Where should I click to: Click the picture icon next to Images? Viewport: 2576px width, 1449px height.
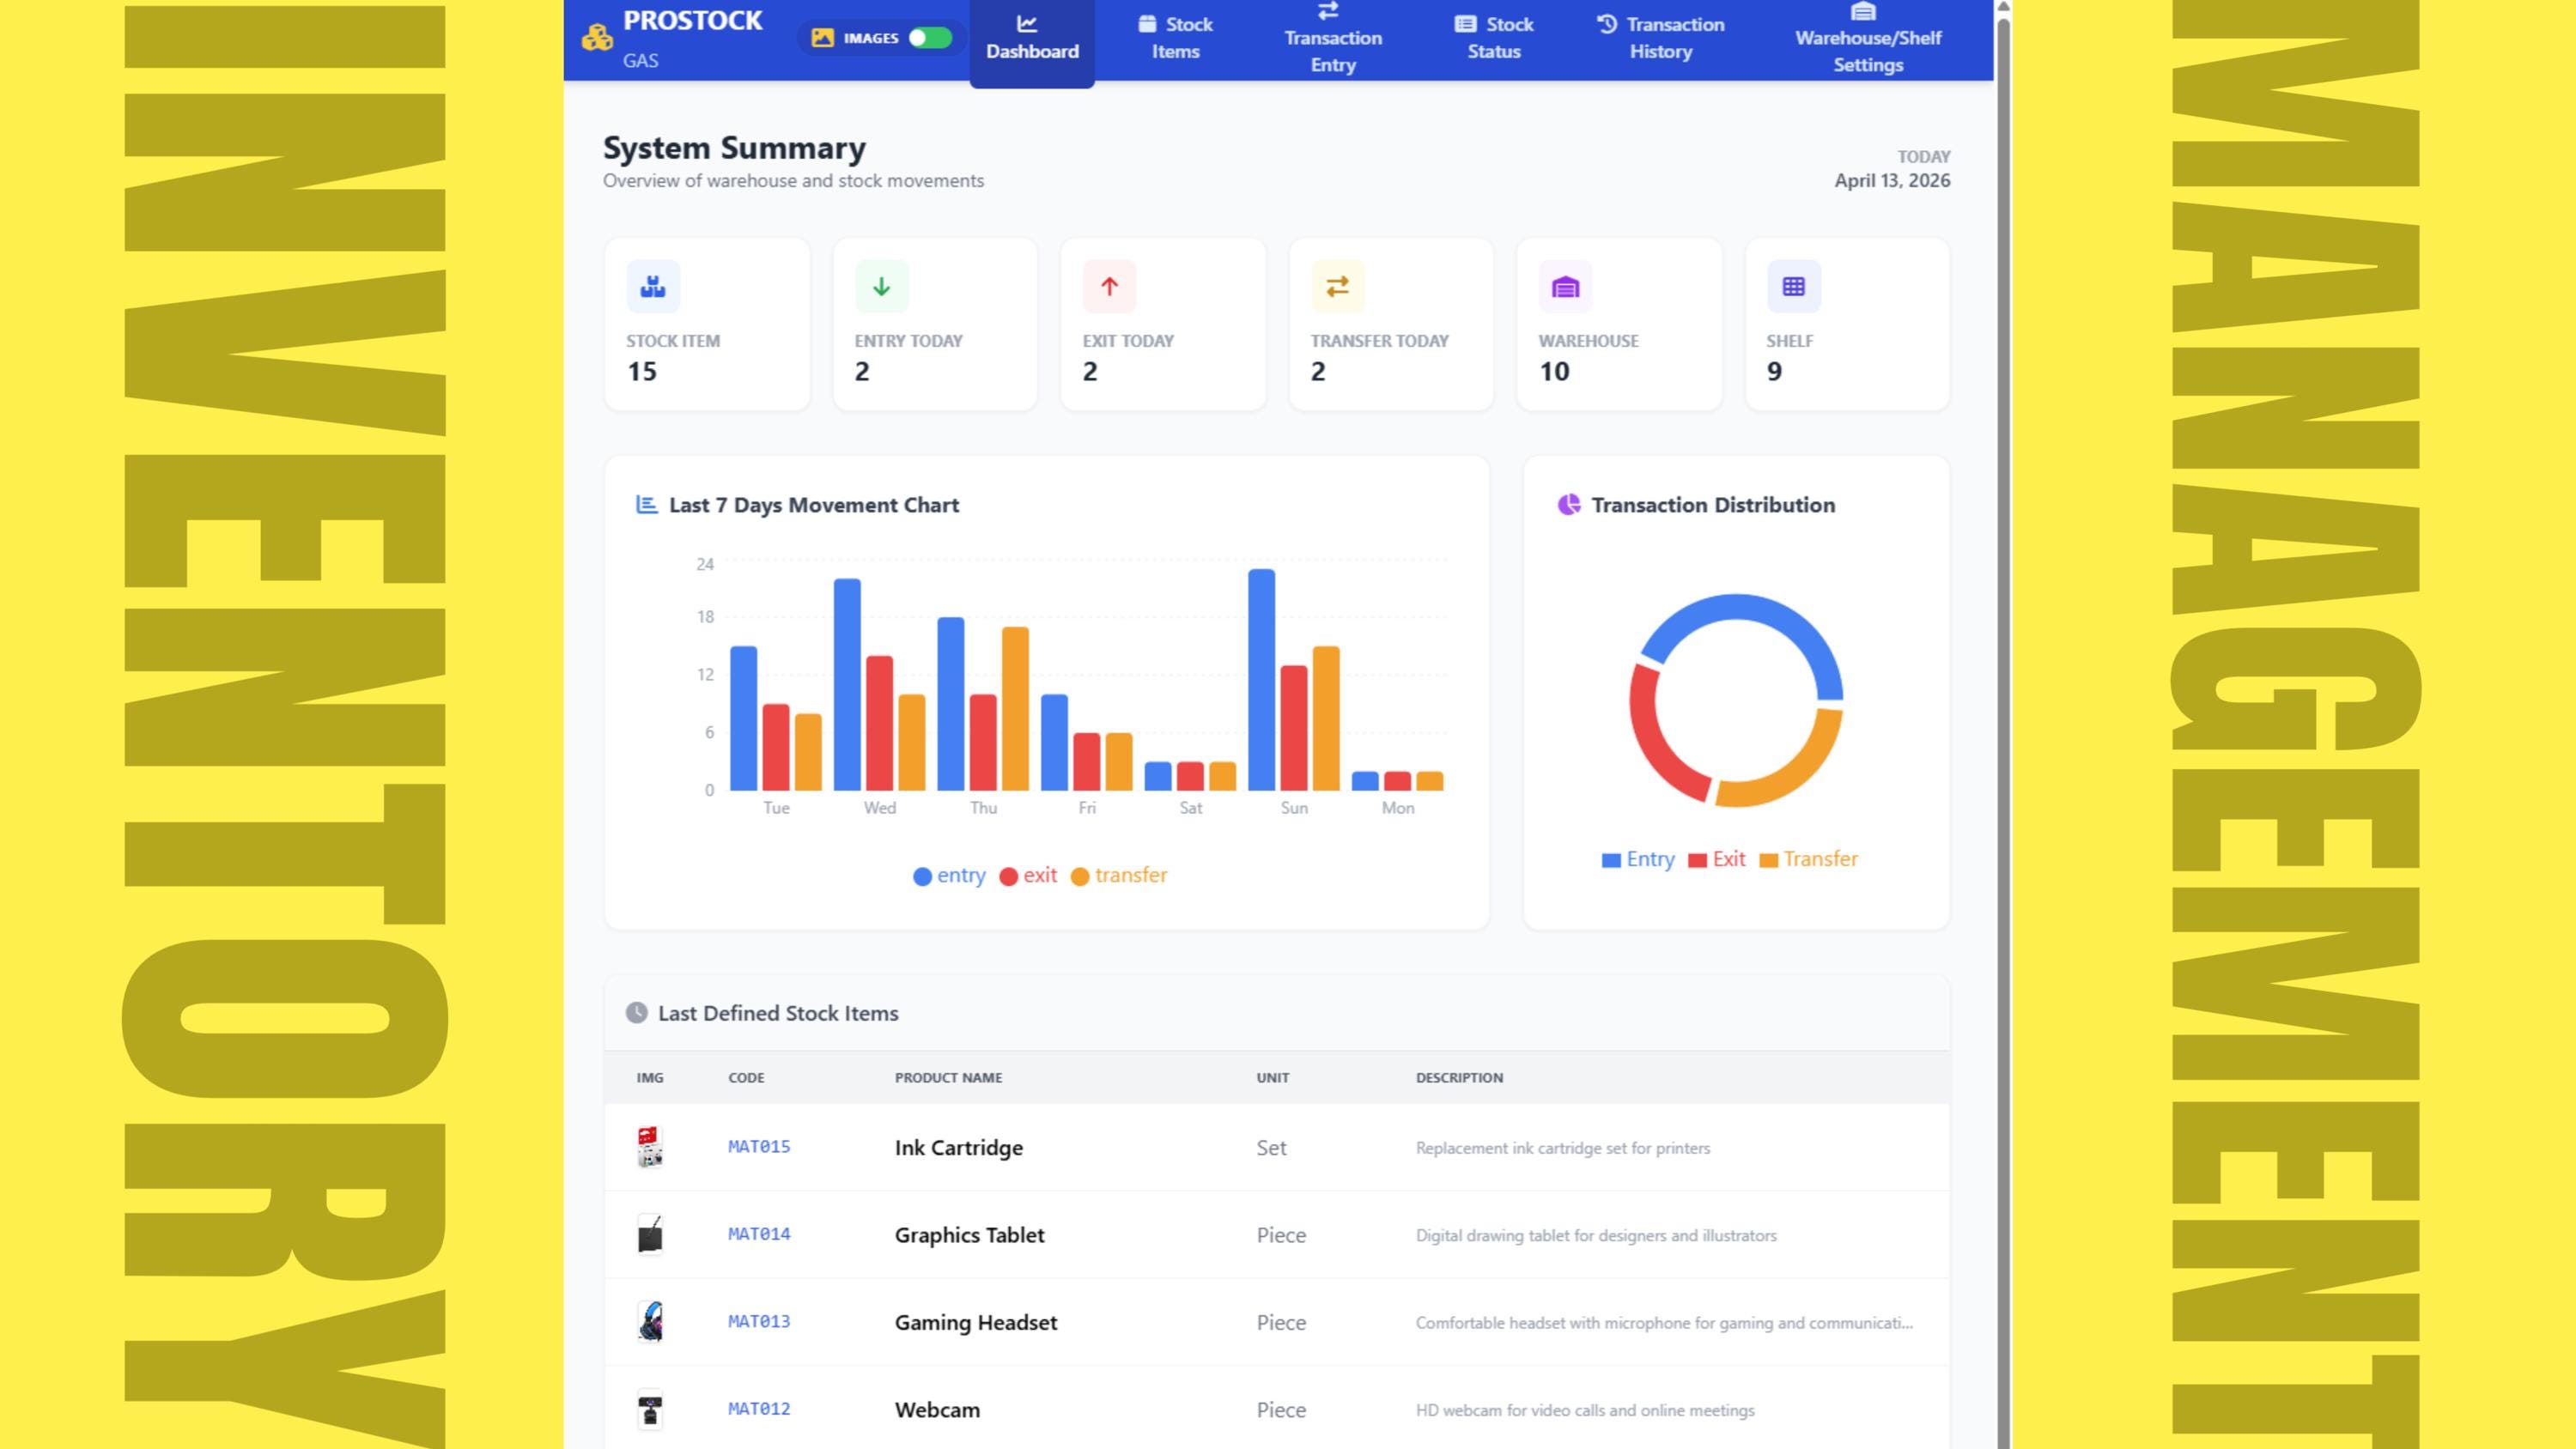click(x=822, y=38)
